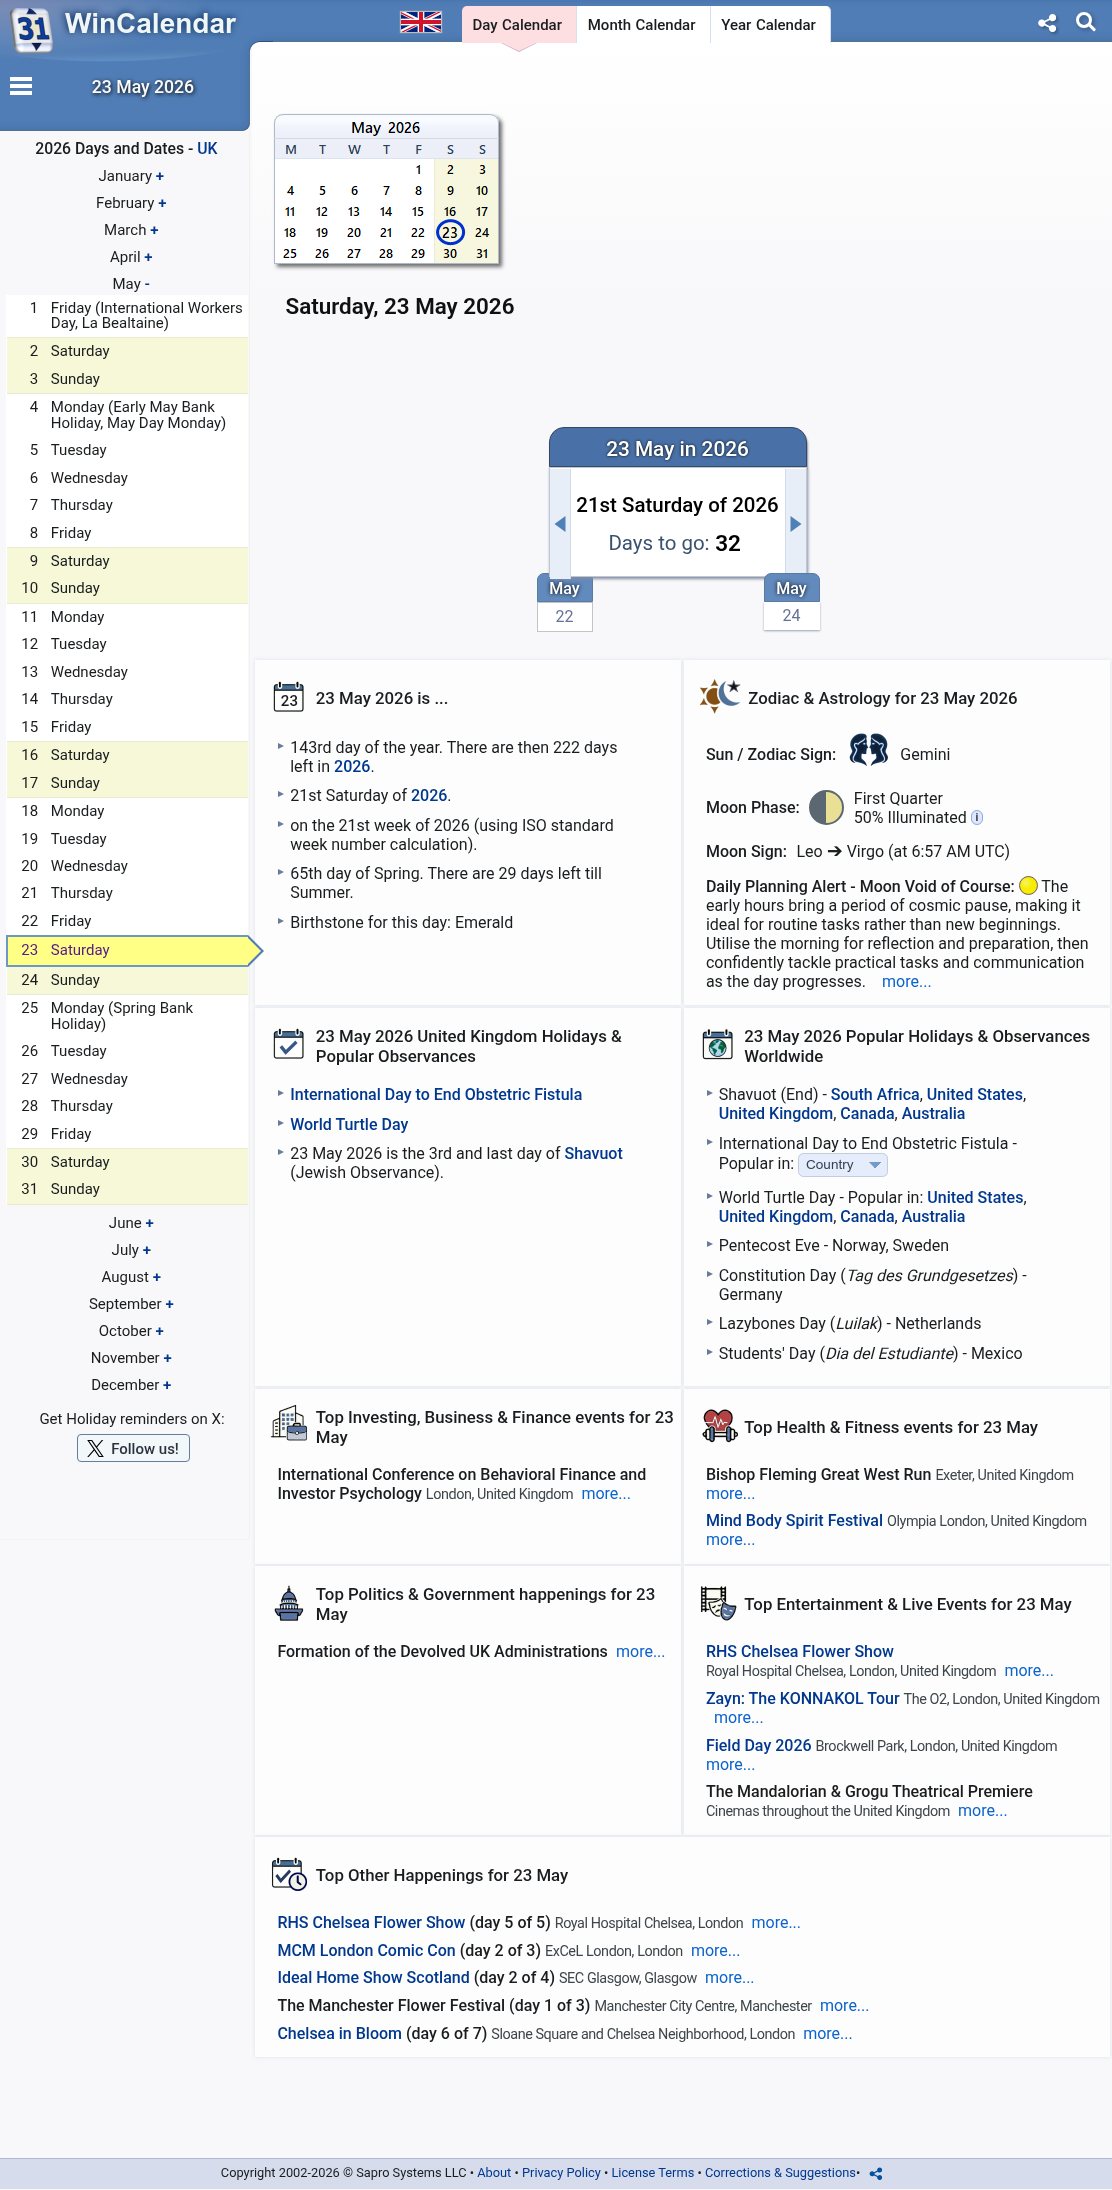Select 25 Monday Spring Bank Holiday row
The width and height of the screenshot is (1112, 2190).
pyautogui.click(x=127, y=1016)
